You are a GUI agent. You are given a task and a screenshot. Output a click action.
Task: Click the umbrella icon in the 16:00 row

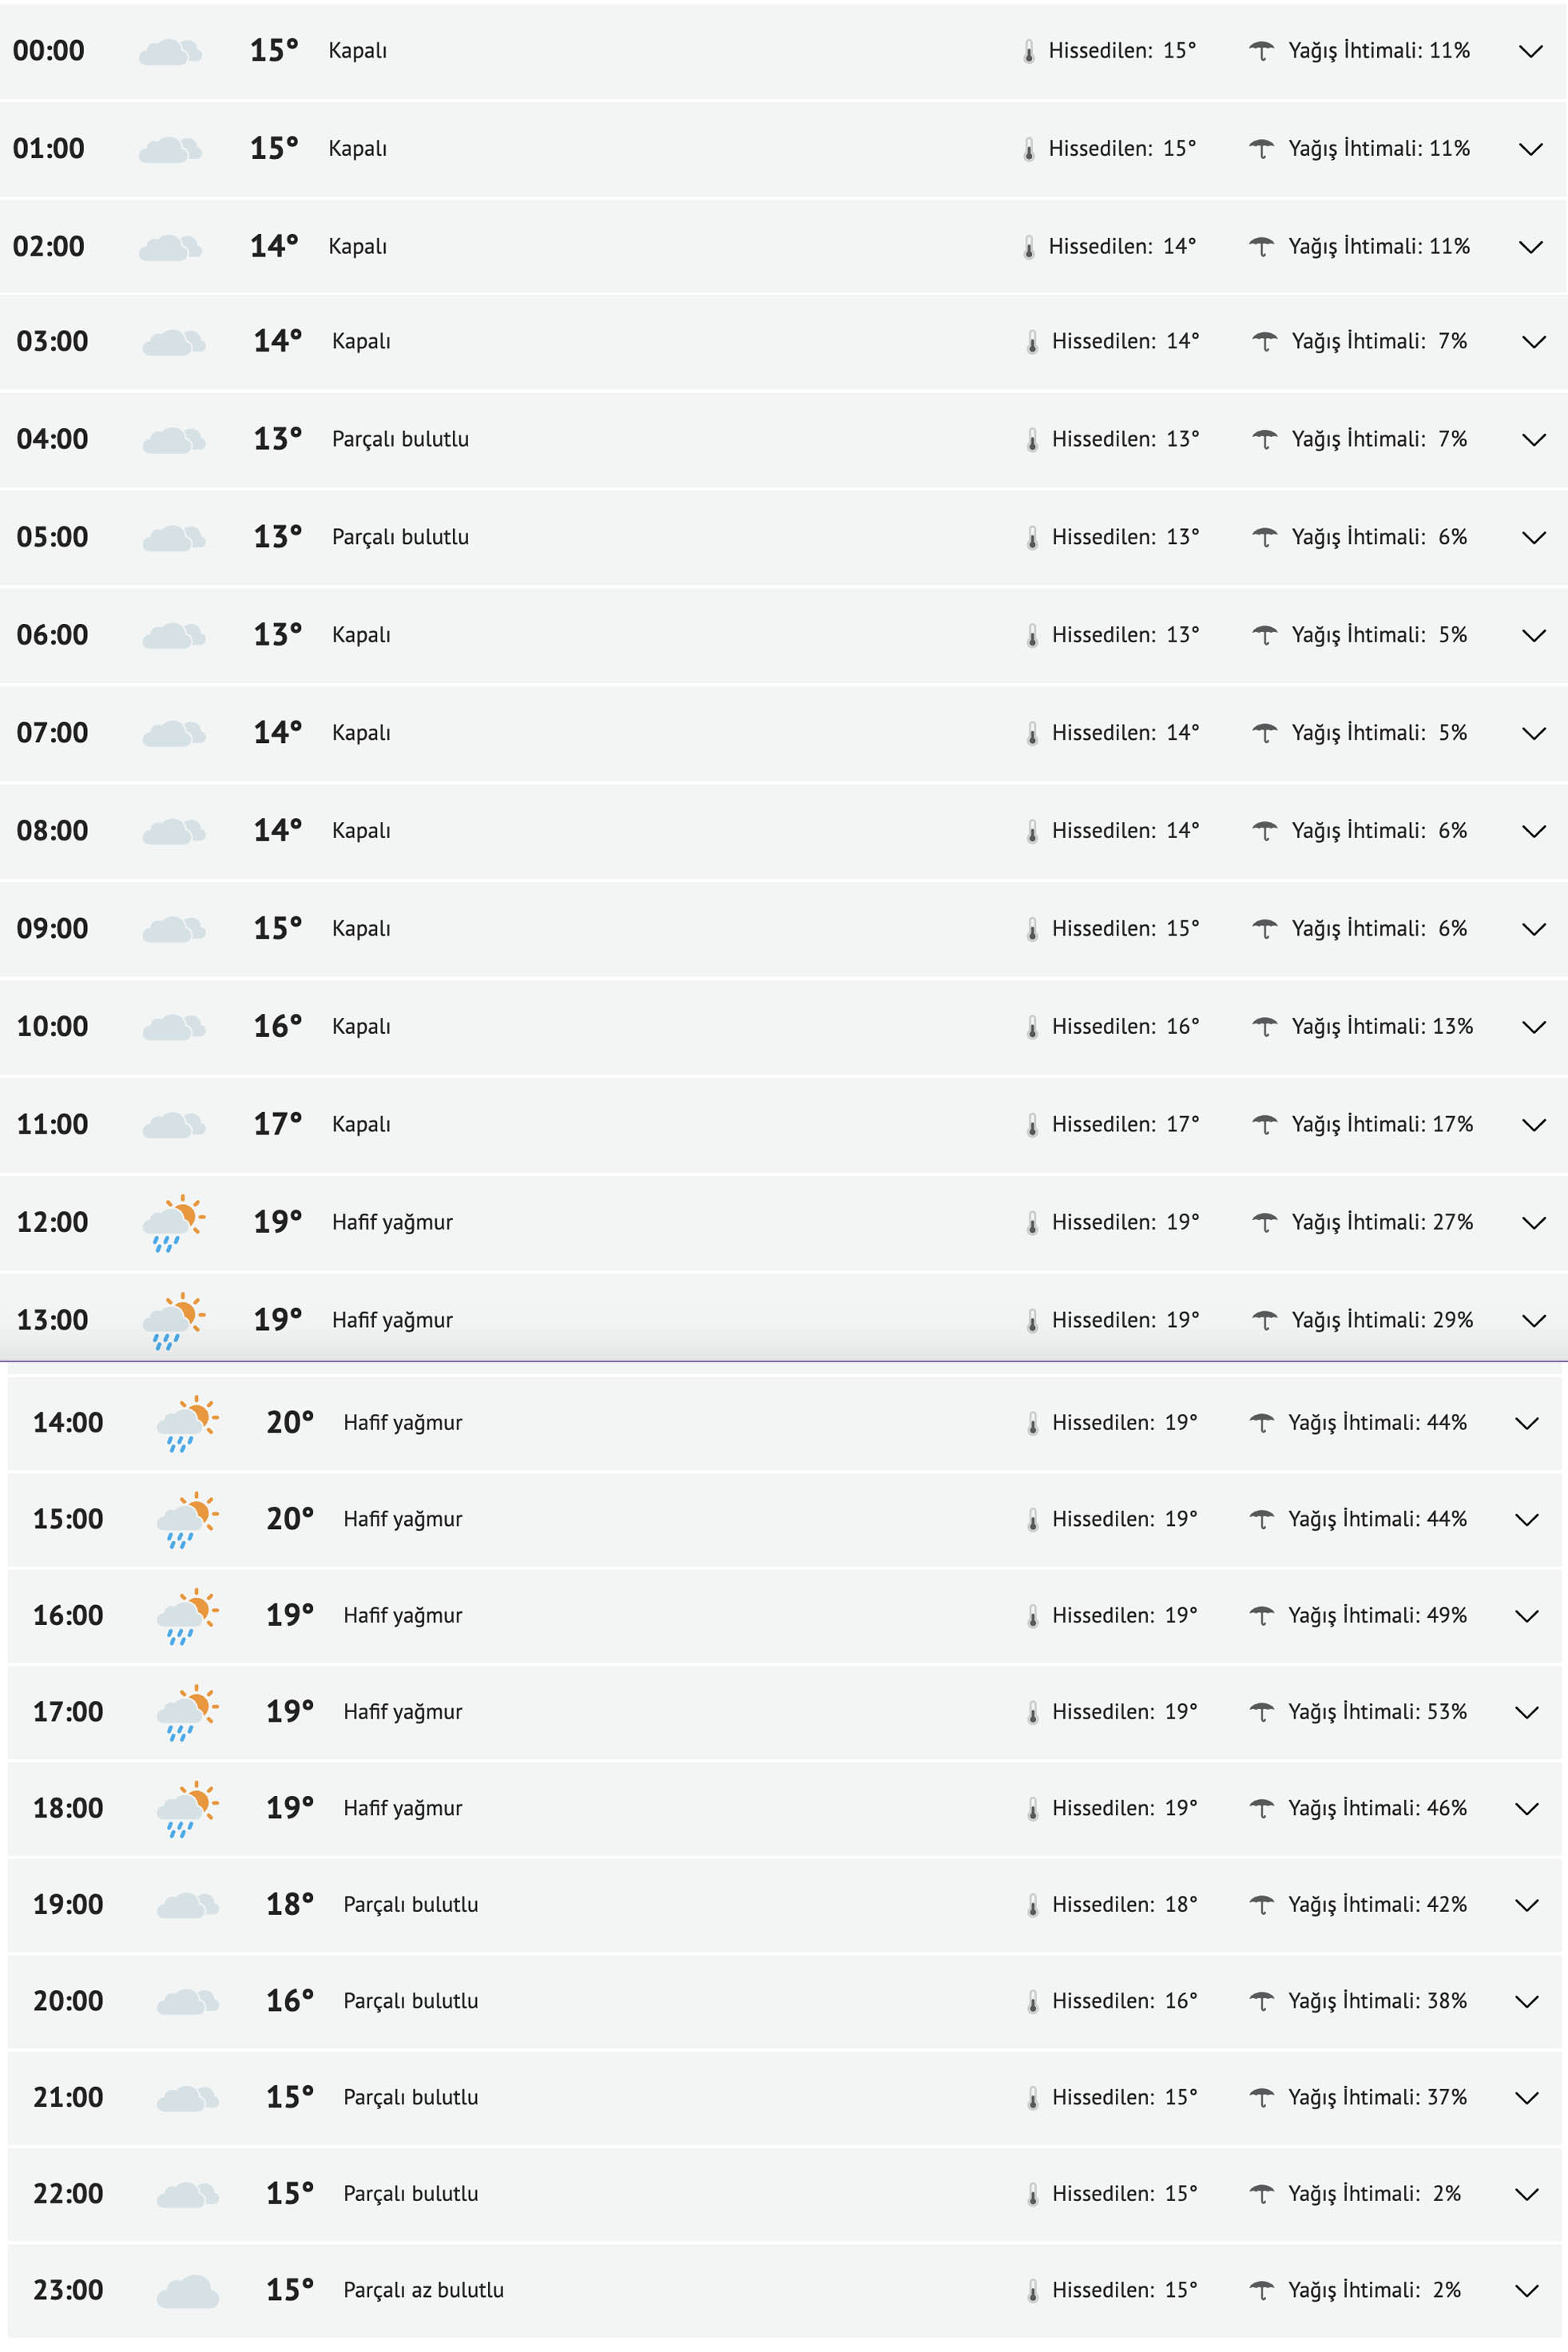click(x=1261, y=1616)
